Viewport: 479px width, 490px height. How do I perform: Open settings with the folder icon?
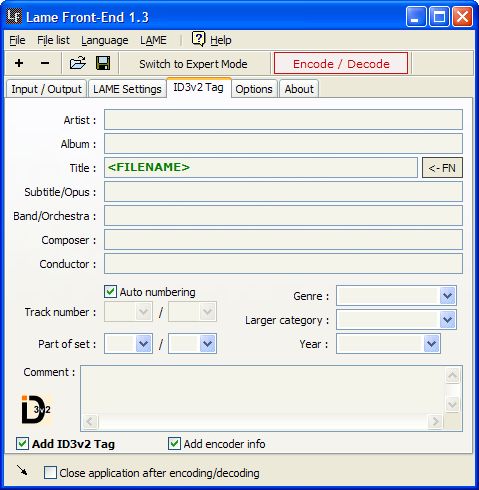[77, 63]
